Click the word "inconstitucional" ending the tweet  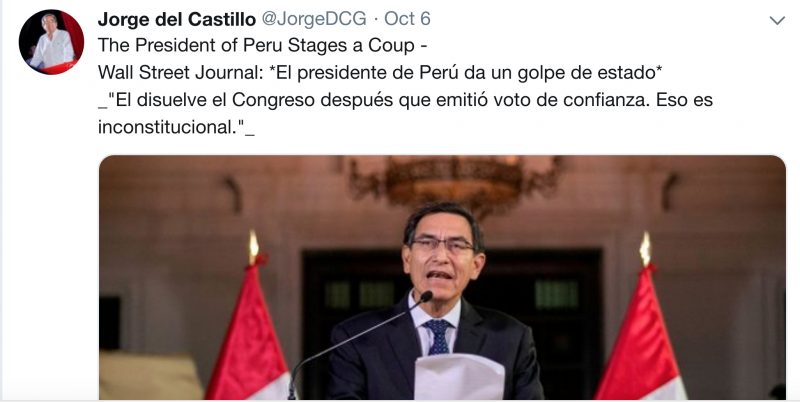(165, 127)
